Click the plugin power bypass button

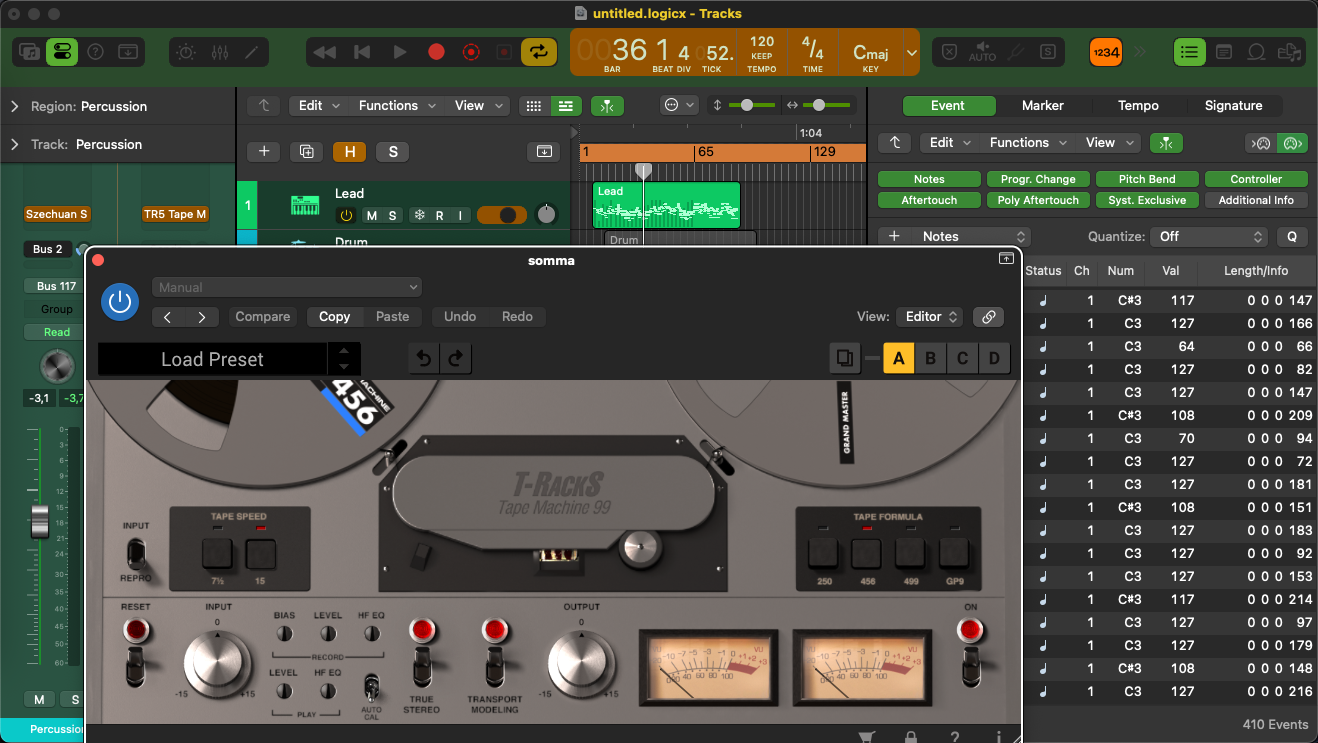pyautogui.click(x=120, y=302)
